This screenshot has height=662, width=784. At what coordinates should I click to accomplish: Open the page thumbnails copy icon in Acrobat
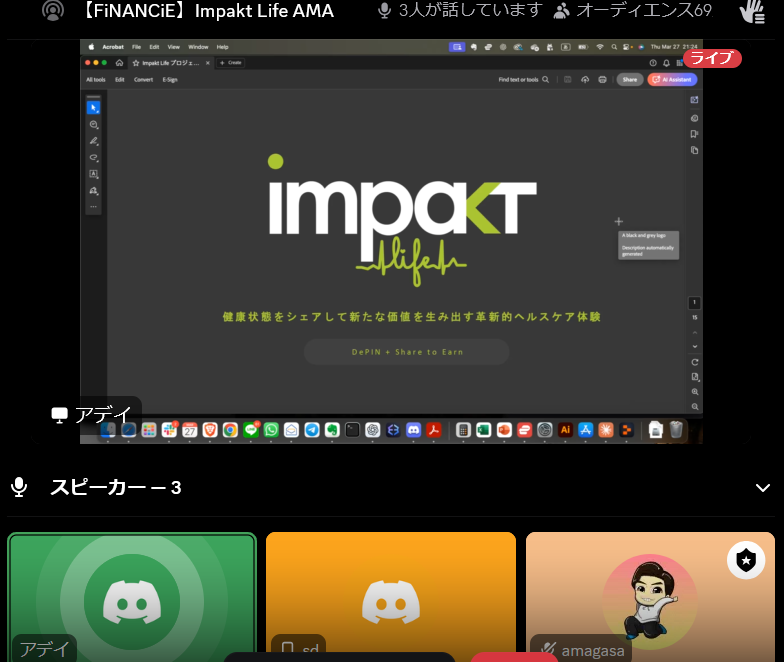[694, 150]
